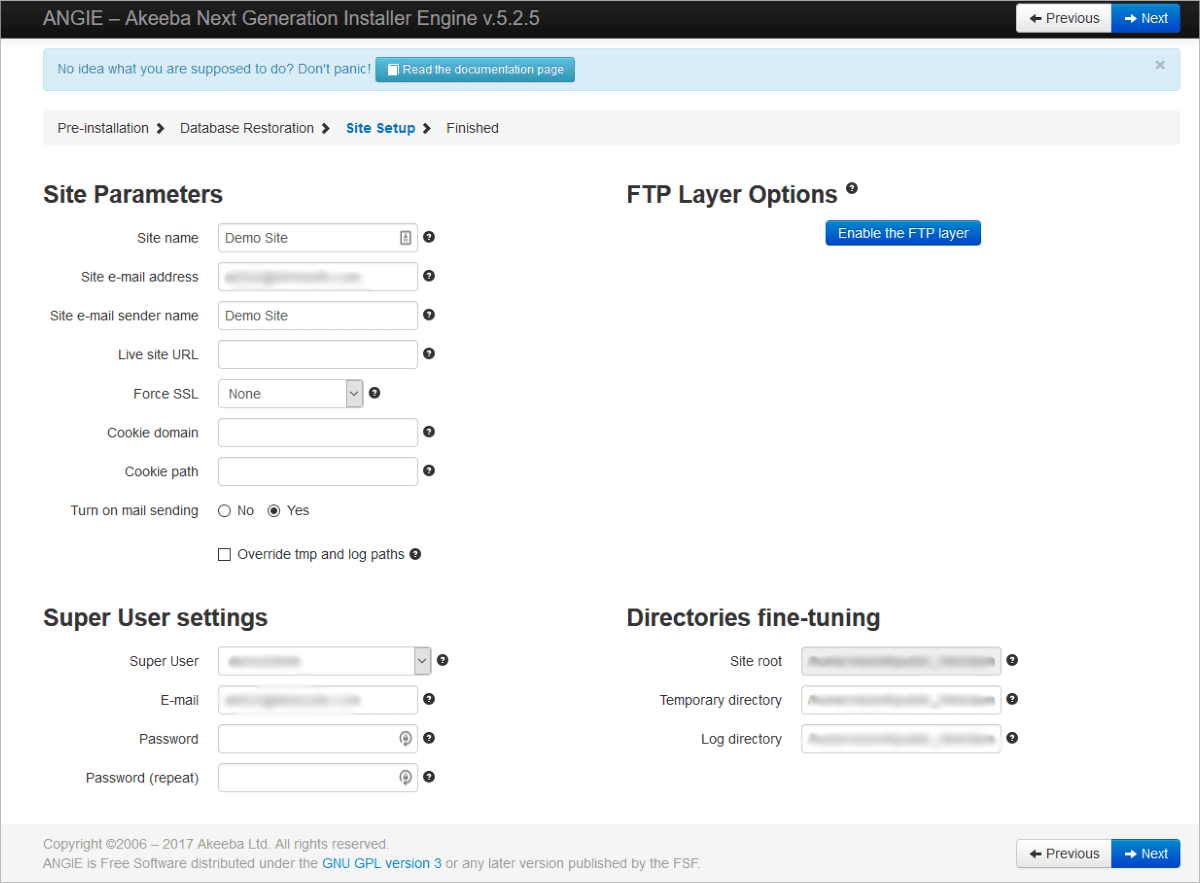Click help icon beside Live site URL
This screenshot has height=883, width=1200.
(429, 354)
